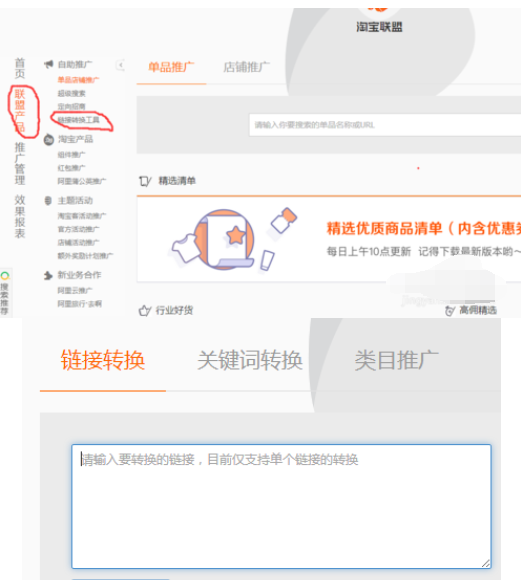Click the 淘宝产品 round icon
The height and width of the screenshot is (581, 521).
point(49,140)
